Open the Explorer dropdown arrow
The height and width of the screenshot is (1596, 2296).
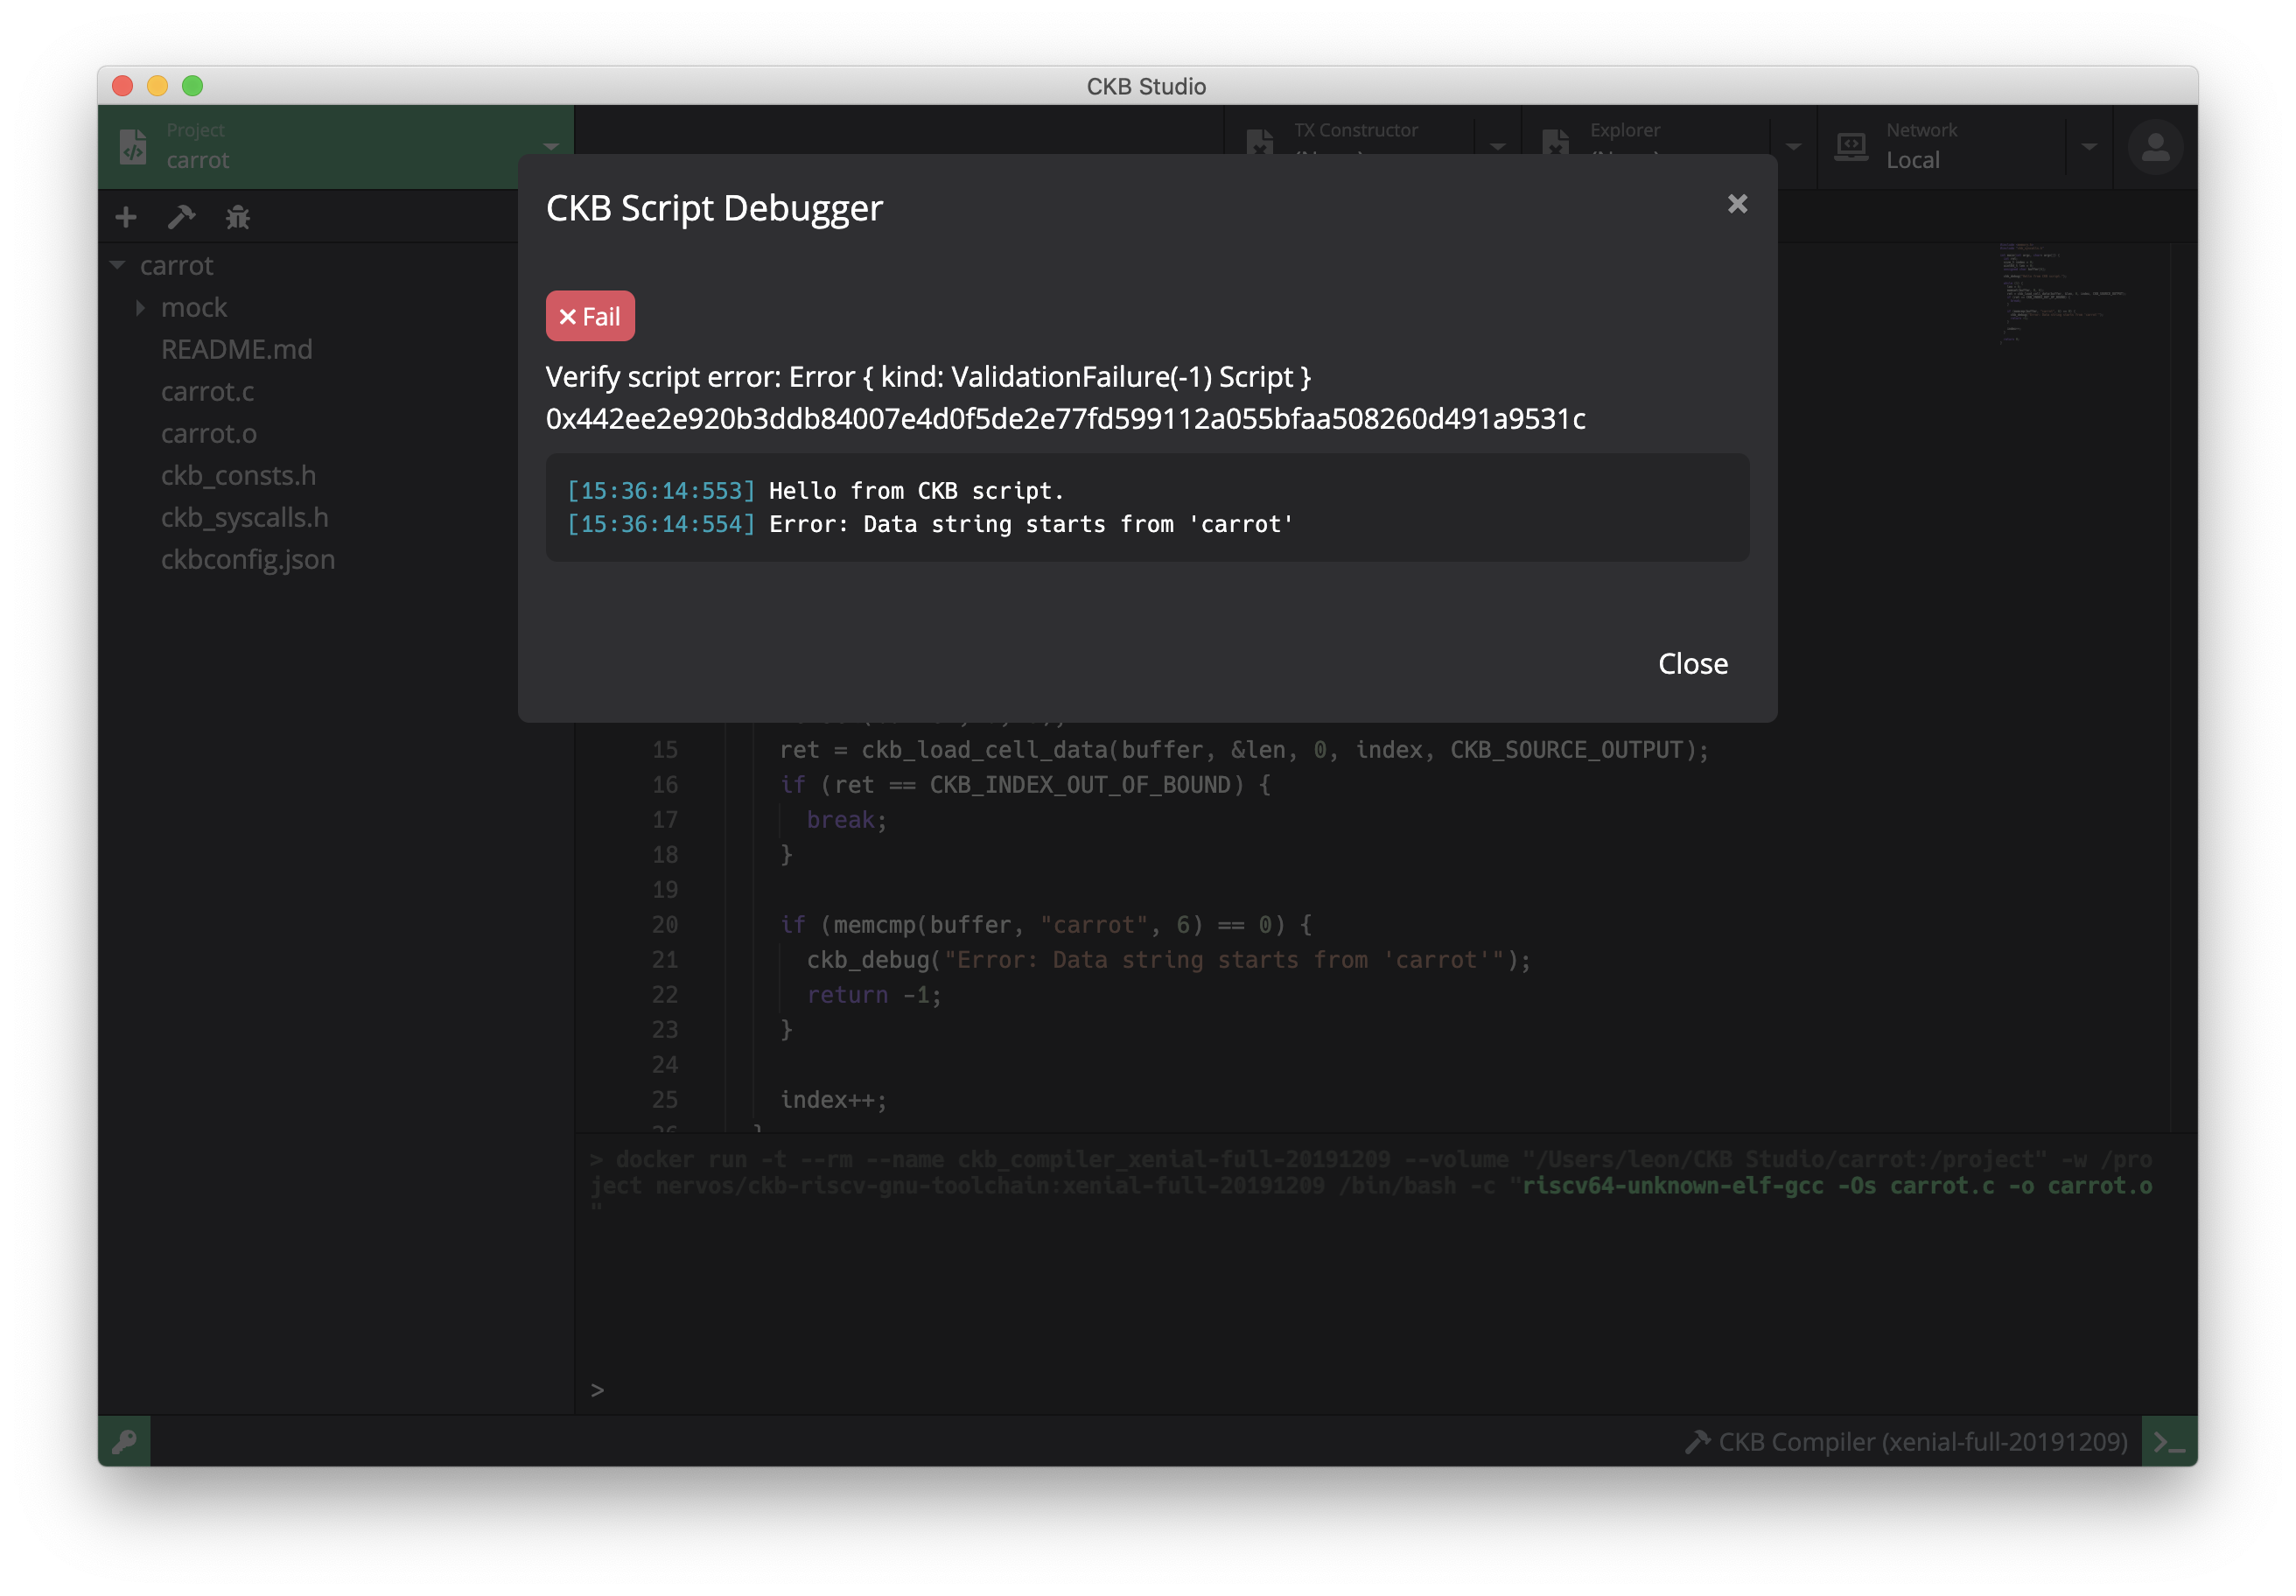[1793, 147]
